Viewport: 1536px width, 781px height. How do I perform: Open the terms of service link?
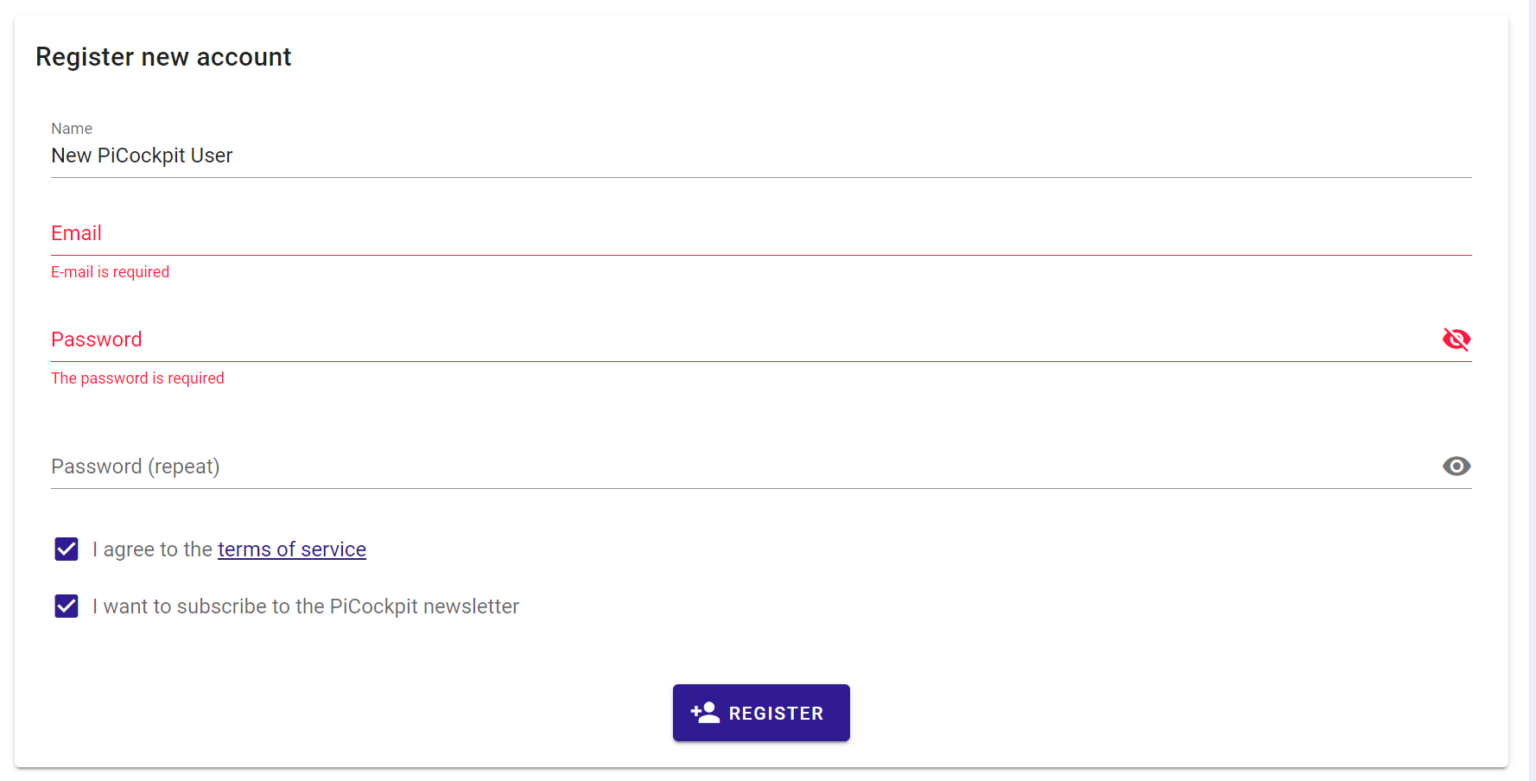click(x=291, y=549)
